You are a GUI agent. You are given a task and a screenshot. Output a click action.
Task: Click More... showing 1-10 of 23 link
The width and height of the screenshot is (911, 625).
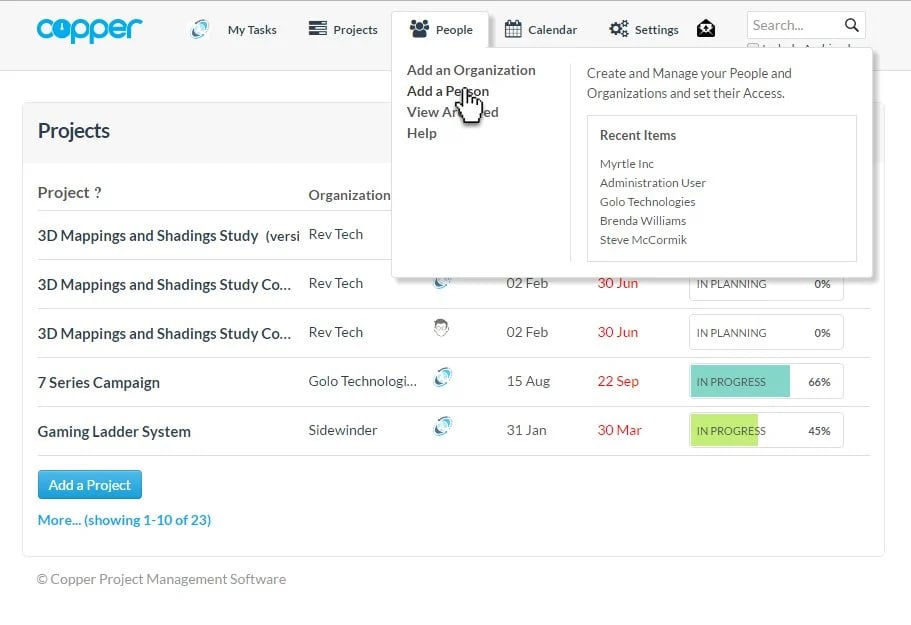coord(124,520)
